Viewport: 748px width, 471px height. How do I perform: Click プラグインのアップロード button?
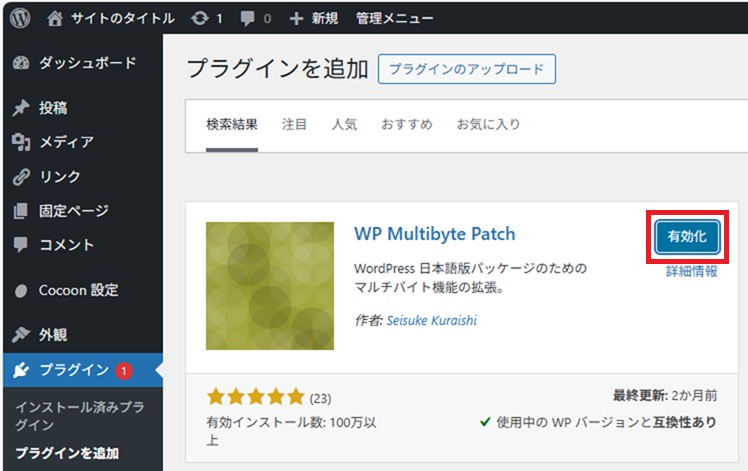(x=467, y=69)
